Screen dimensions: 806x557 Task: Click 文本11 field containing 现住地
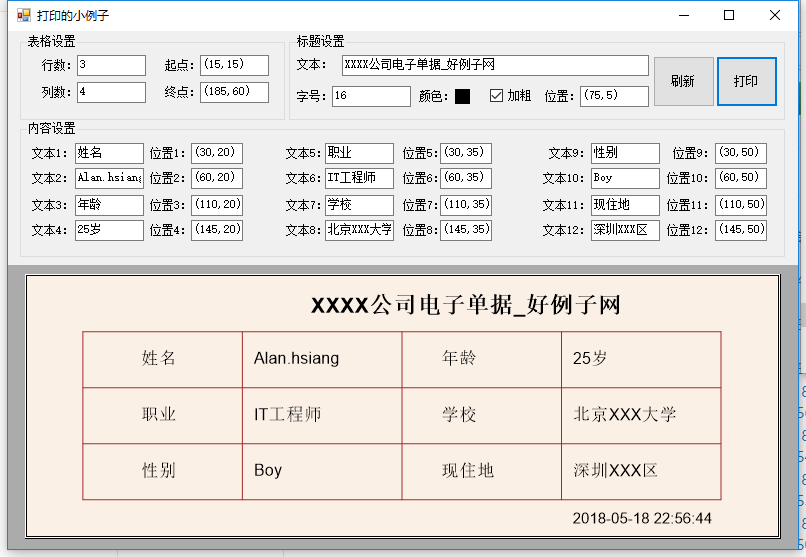coord(625,205)
